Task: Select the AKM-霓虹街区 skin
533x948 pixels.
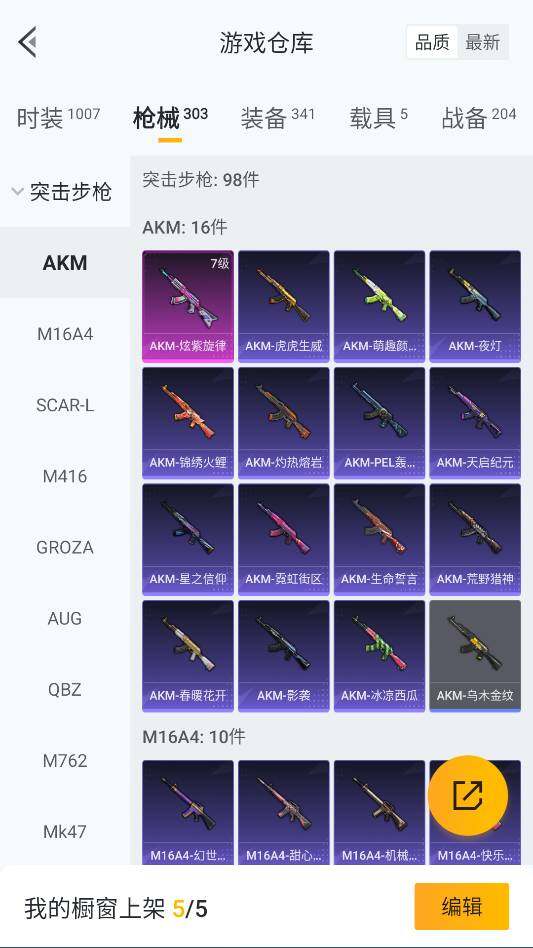Action: point(283,539)
